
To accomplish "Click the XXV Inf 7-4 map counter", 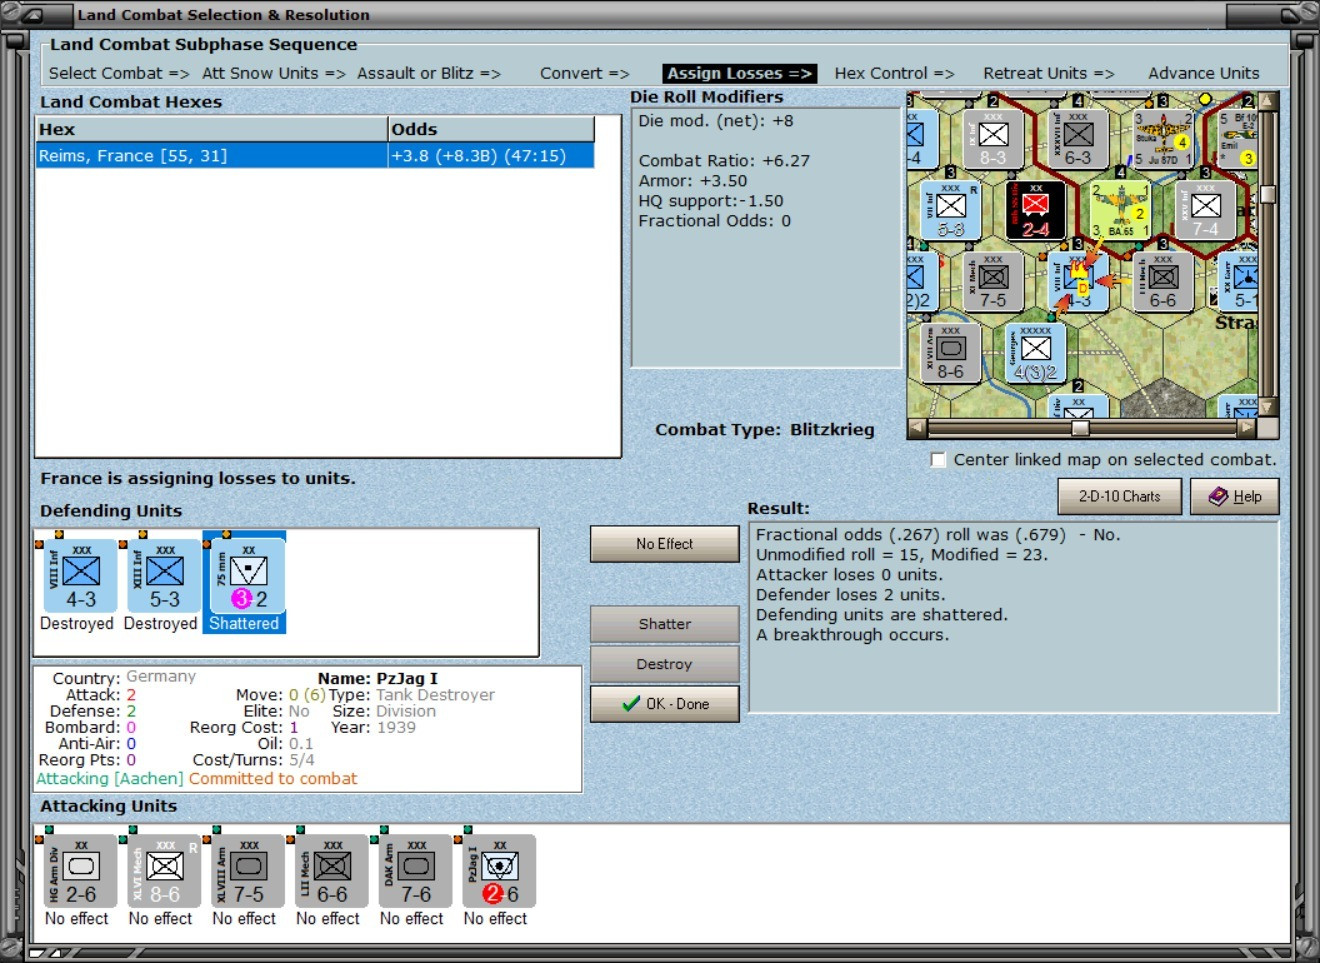I will coord(1205,210).
